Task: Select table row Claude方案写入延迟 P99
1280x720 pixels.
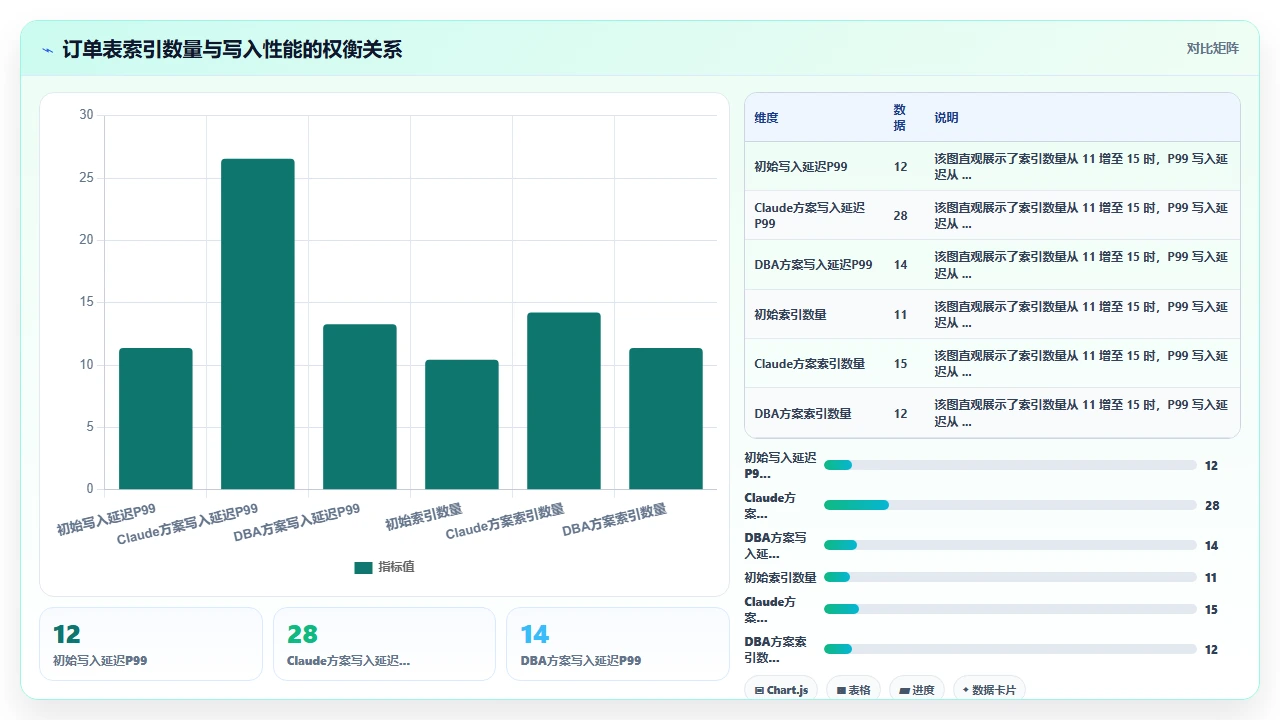Action: pyautogui.click(x=992, y=215)
